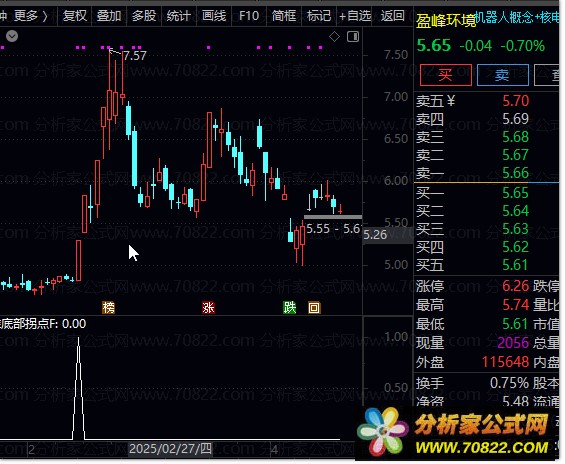Viewport: 565px width, 464px height.
Task: Click 买三 price 5.63
Action: pyautogui.click(x=515, y=229)
